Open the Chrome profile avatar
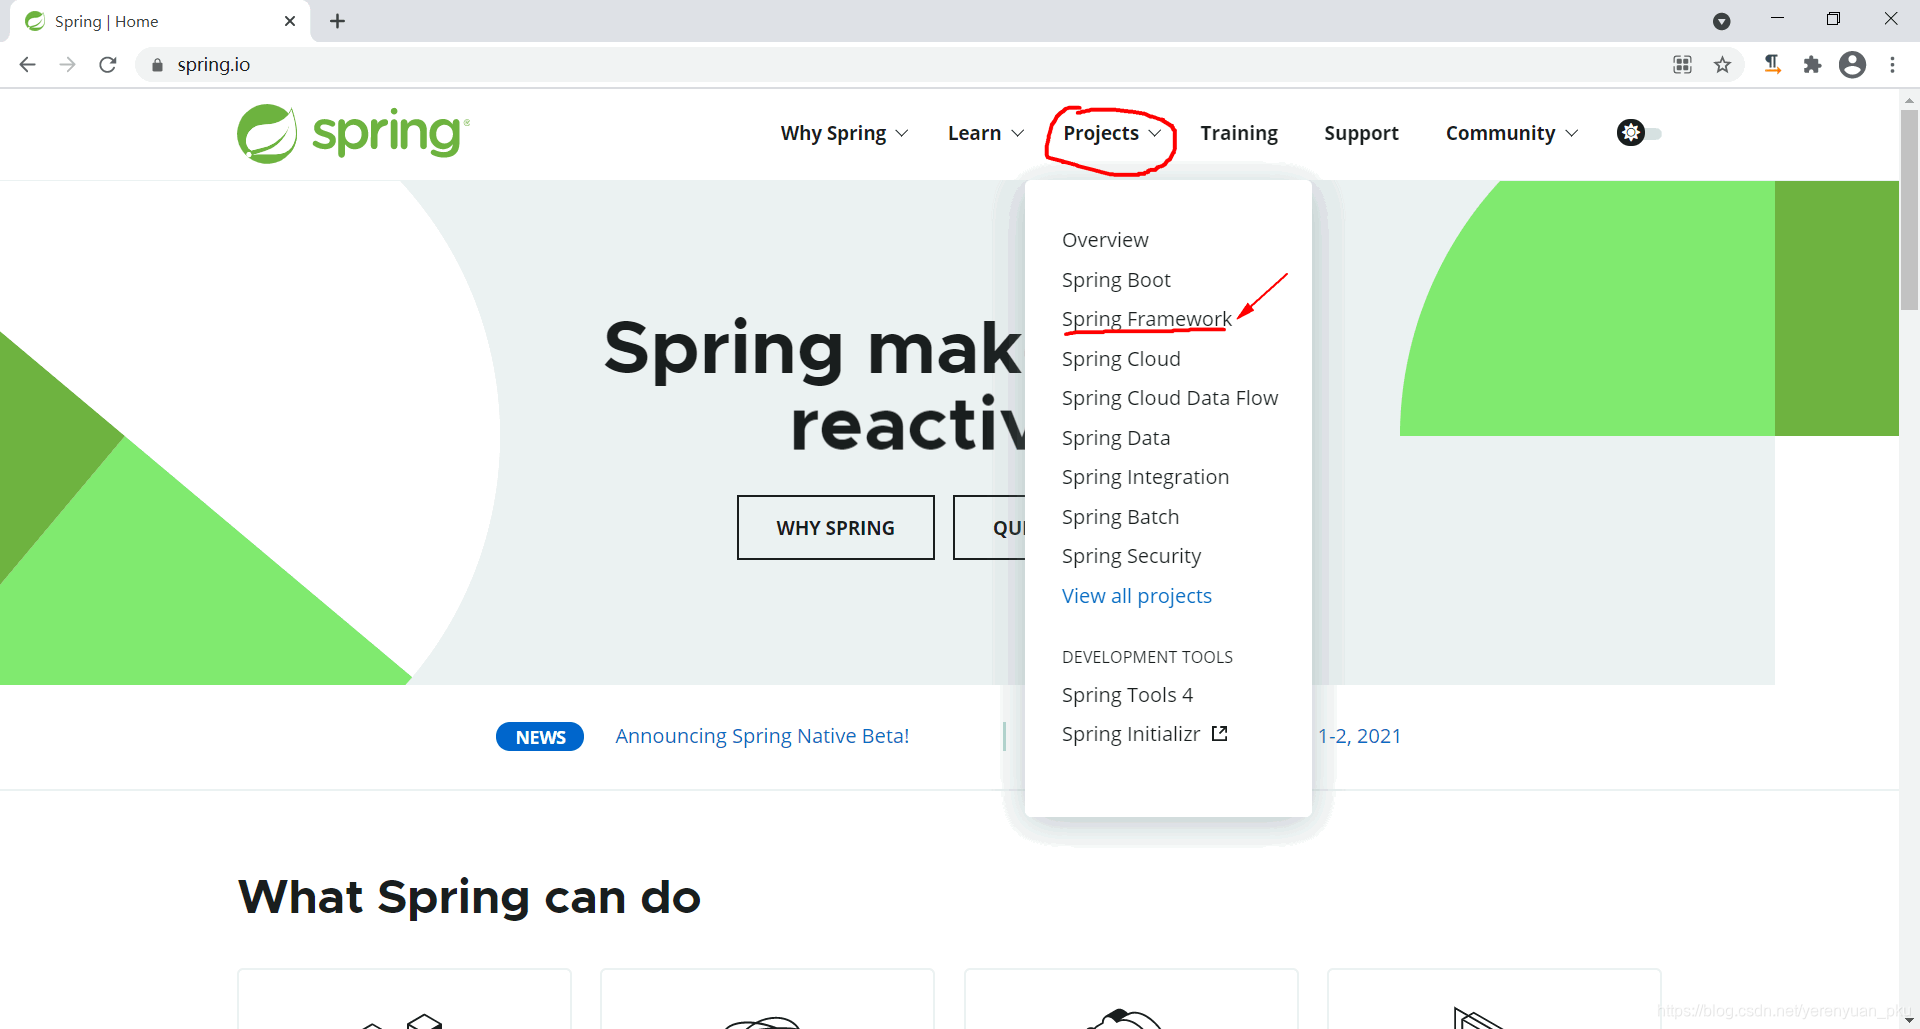 (x=1853, y=65)
